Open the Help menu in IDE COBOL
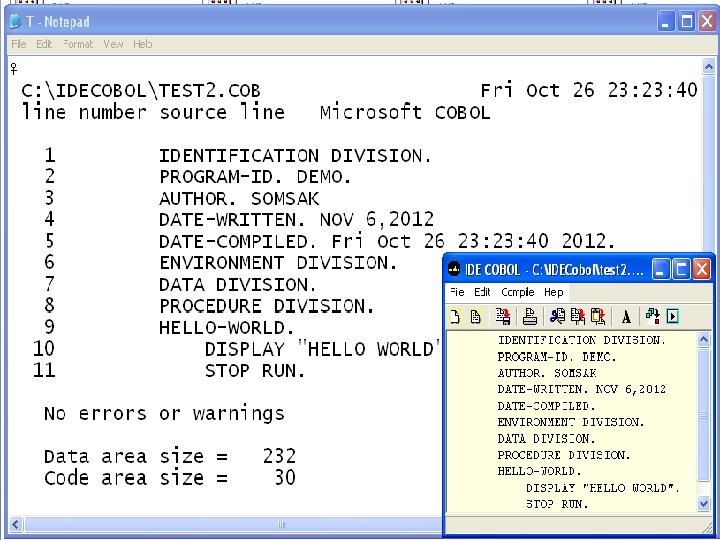This screenshot has width=720, height=540. (x=554, y=292)
